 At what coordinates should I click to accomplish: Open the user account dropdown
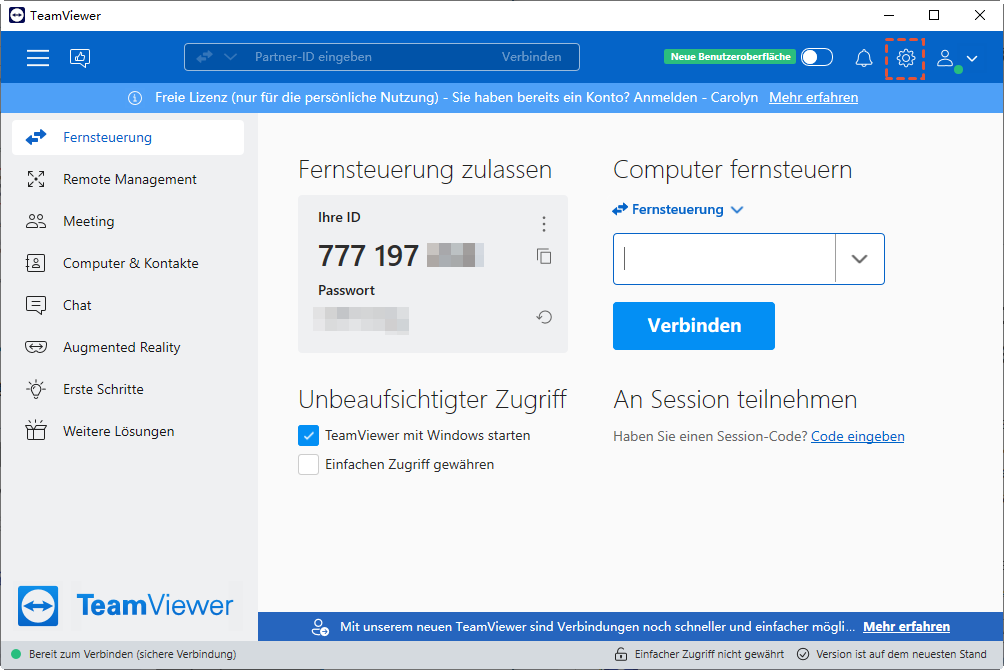pos(957,58)
